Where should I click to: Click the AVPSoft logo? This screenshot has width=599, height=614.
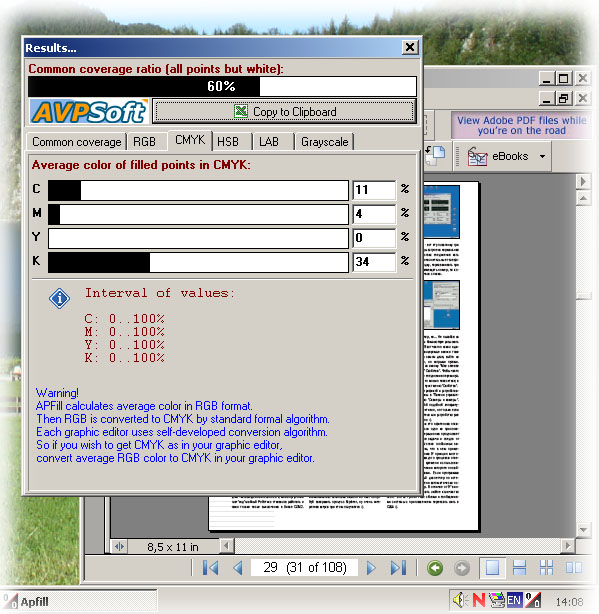89,112
